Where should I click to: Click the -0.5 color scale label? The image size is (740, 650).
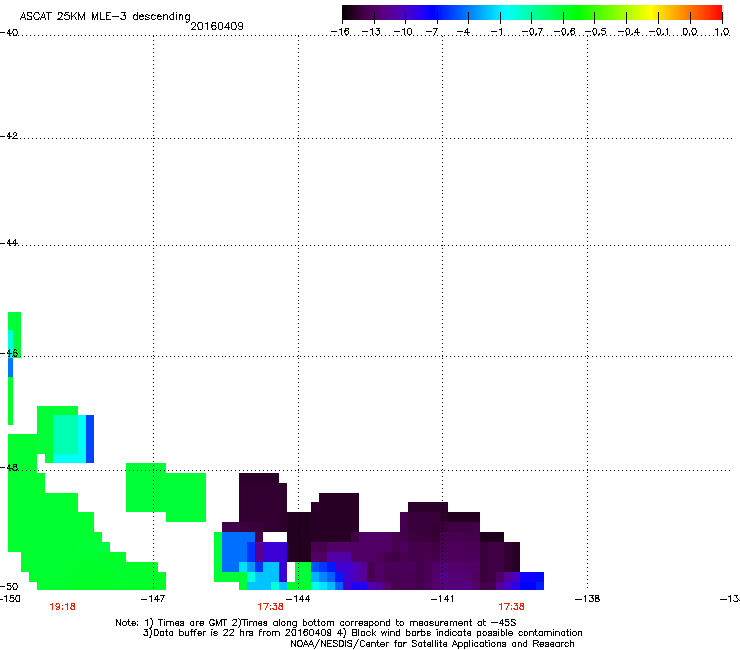pos(596,32)
